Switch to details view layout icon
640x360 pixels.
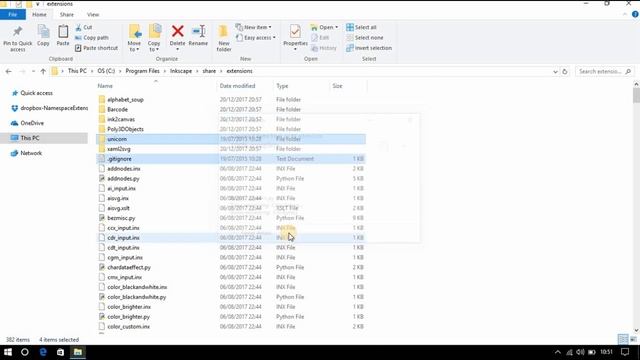623,339
